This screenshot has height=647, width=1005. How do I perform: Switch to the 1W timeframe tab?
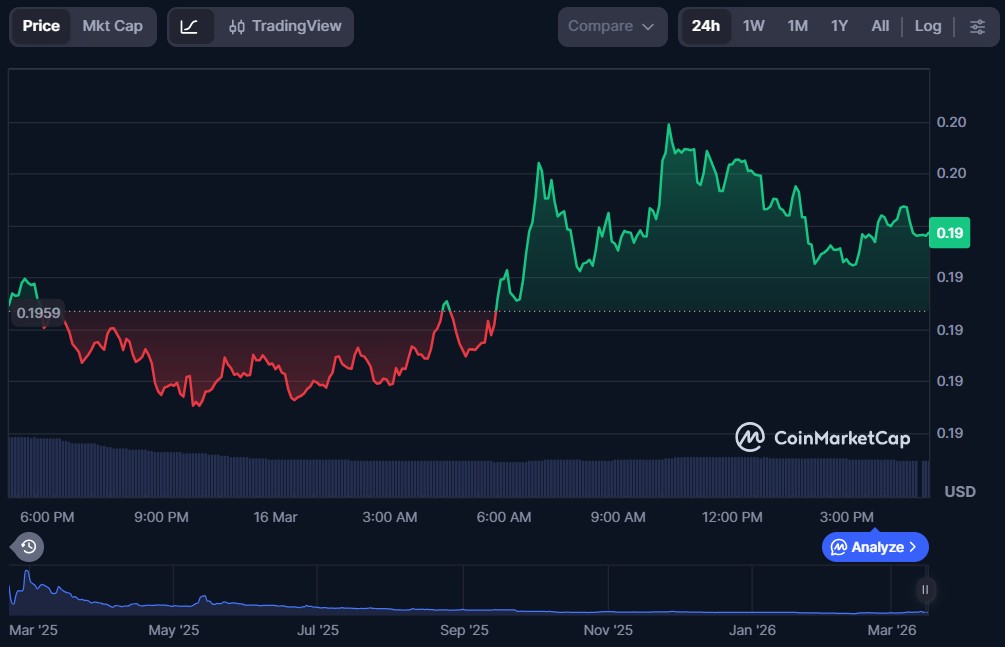pos(754,26)
